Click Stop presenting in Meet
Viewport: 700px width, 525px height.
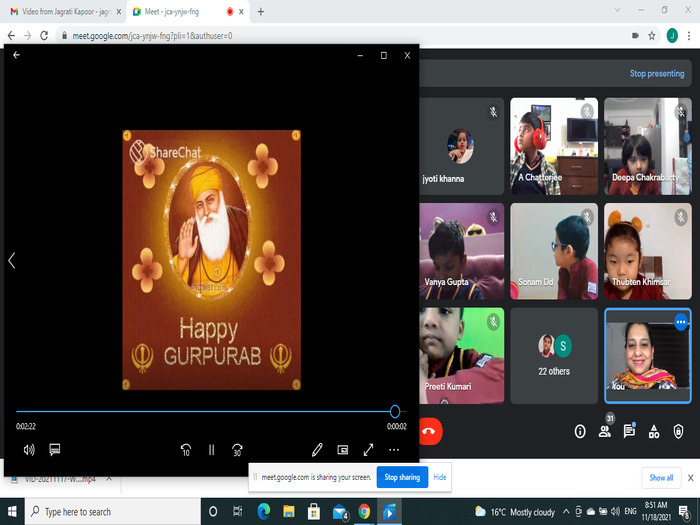657,73
